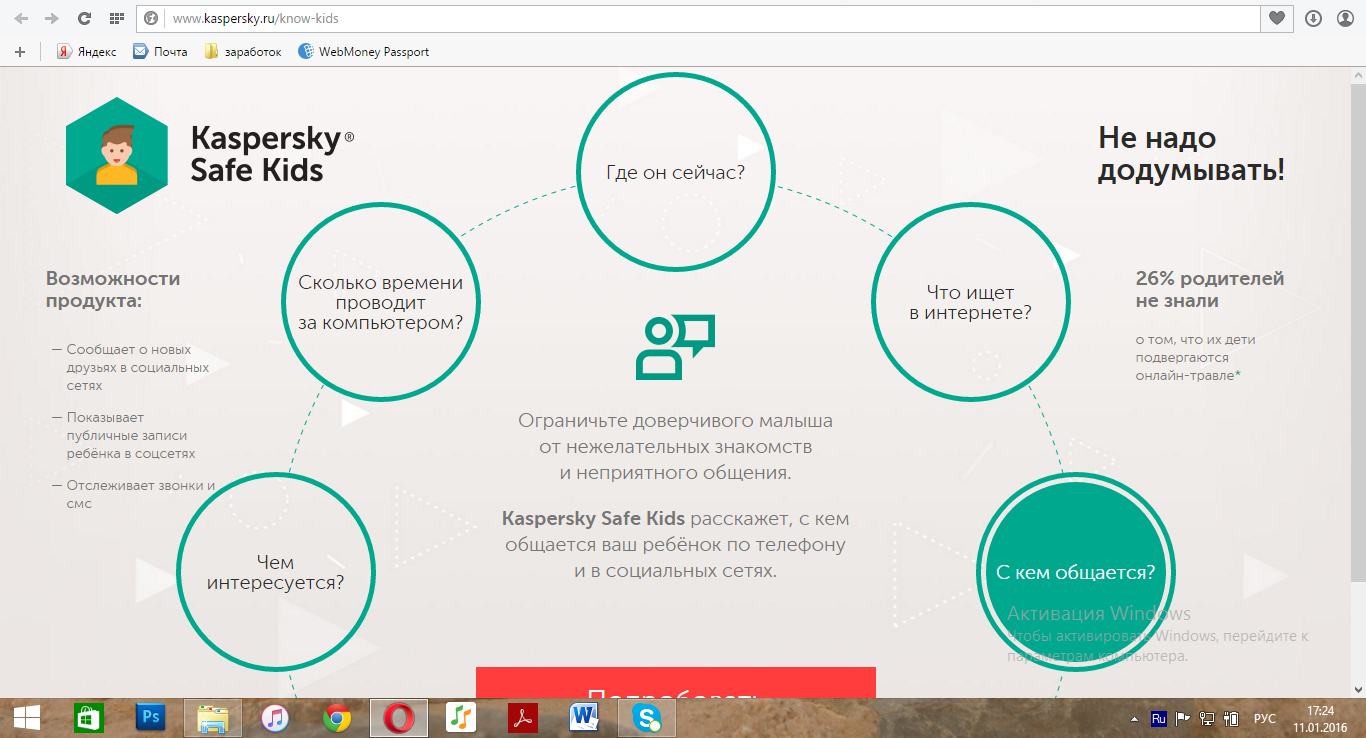
Task: Show hidden tray icons arrow
Action: click(x=1134, y=718)
